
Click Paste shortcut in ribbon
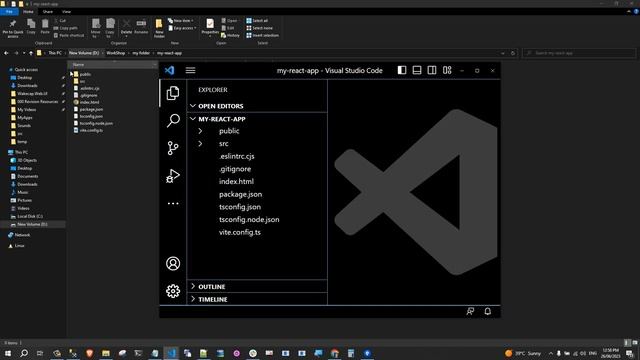point(69,36)
